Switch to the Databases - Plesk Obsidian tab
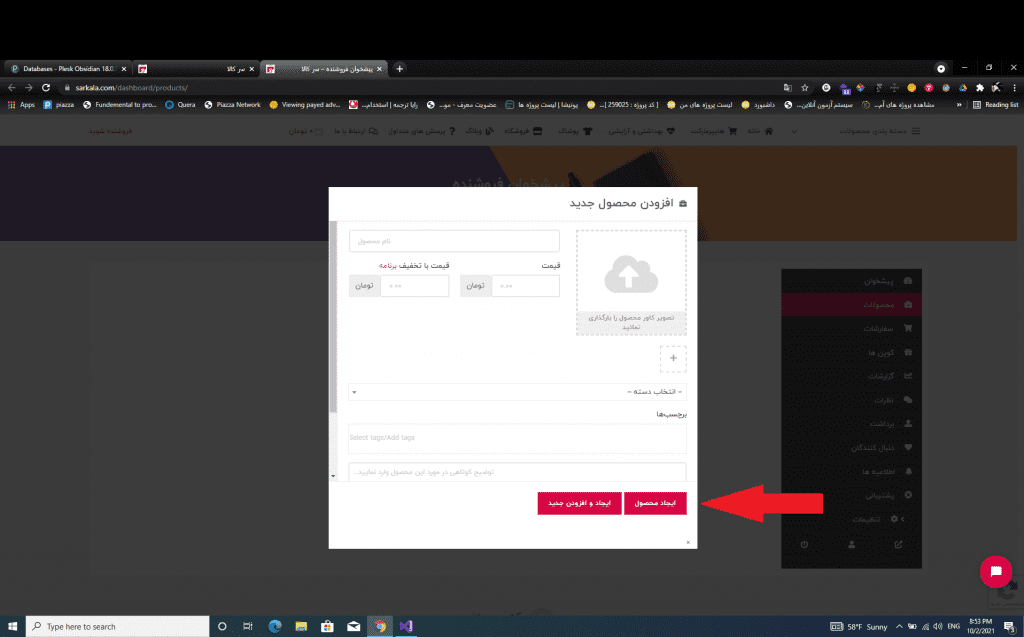 [65, 69]
